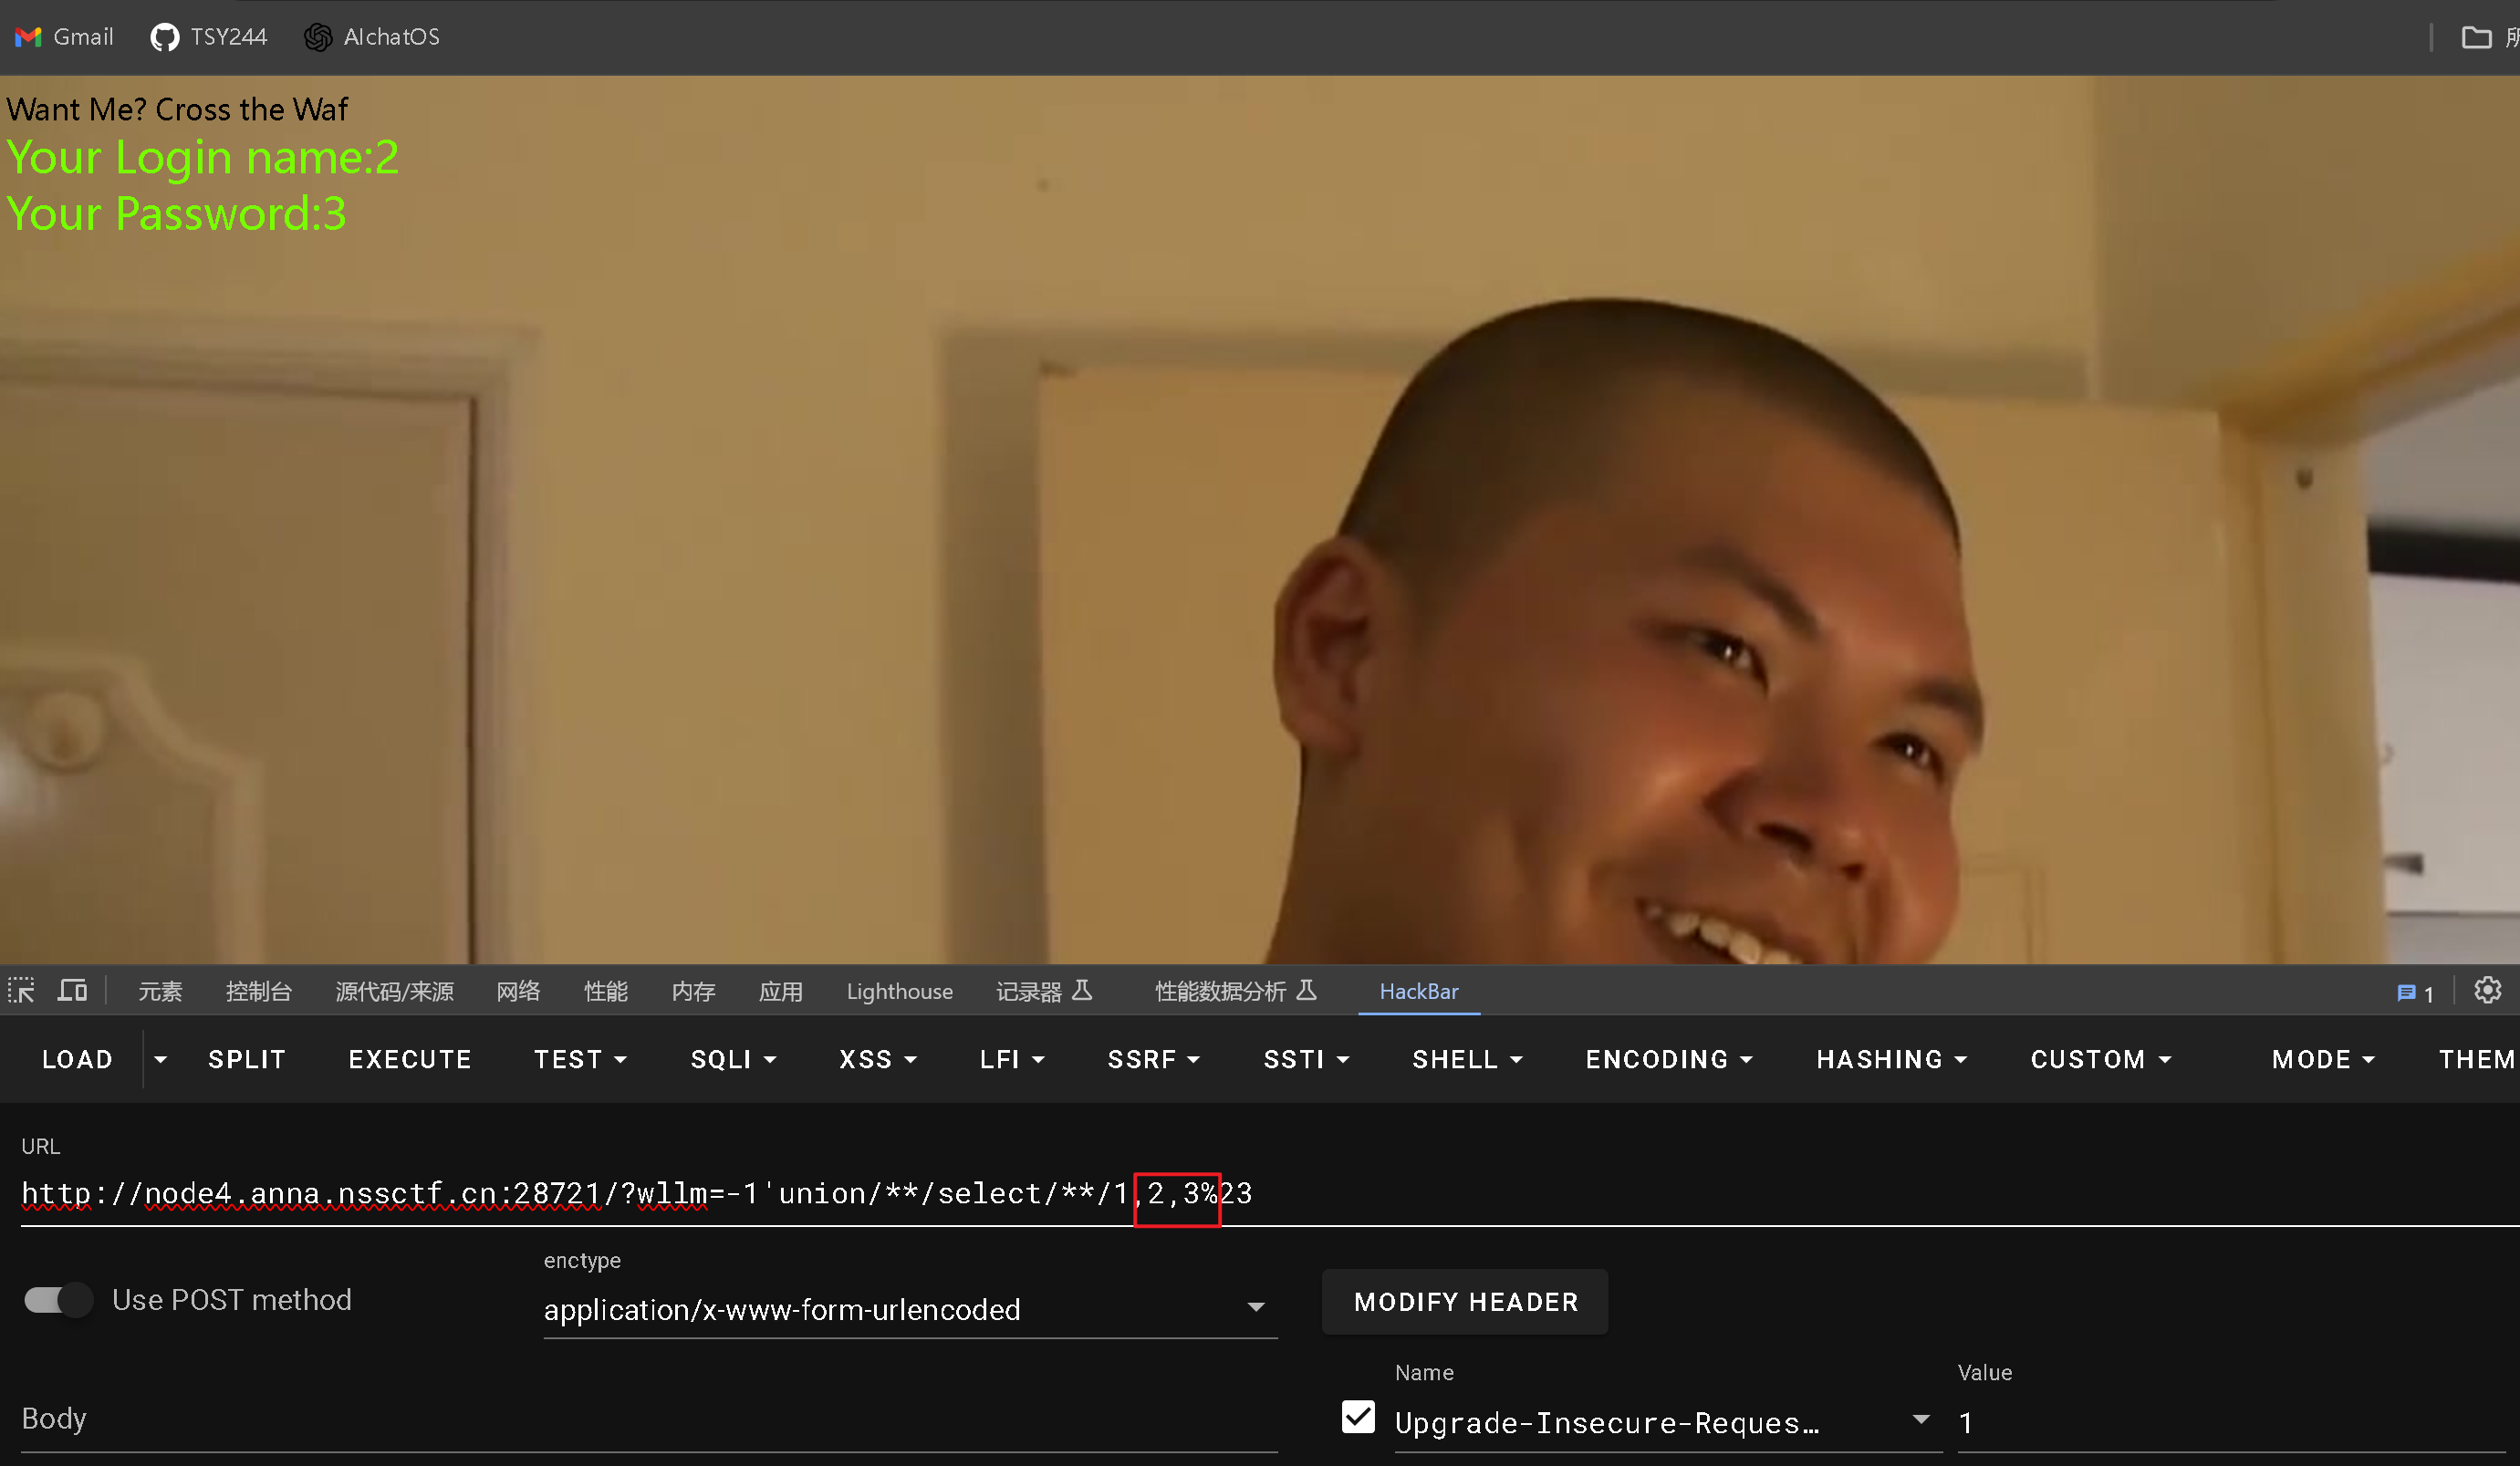The image size is (2520, 1466).
Task: Switch to the Lighthouse tab
Action: click(899, 991)
